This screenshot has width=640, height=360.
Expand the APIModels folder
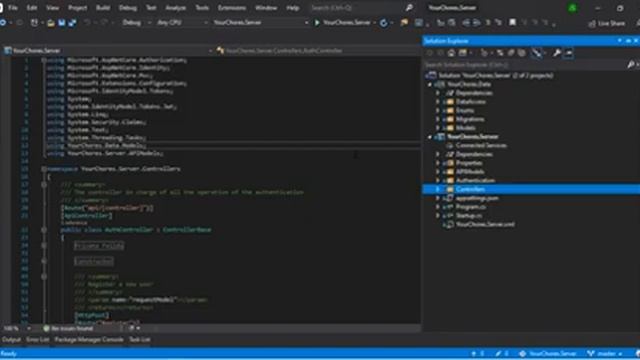coord(438,172)
